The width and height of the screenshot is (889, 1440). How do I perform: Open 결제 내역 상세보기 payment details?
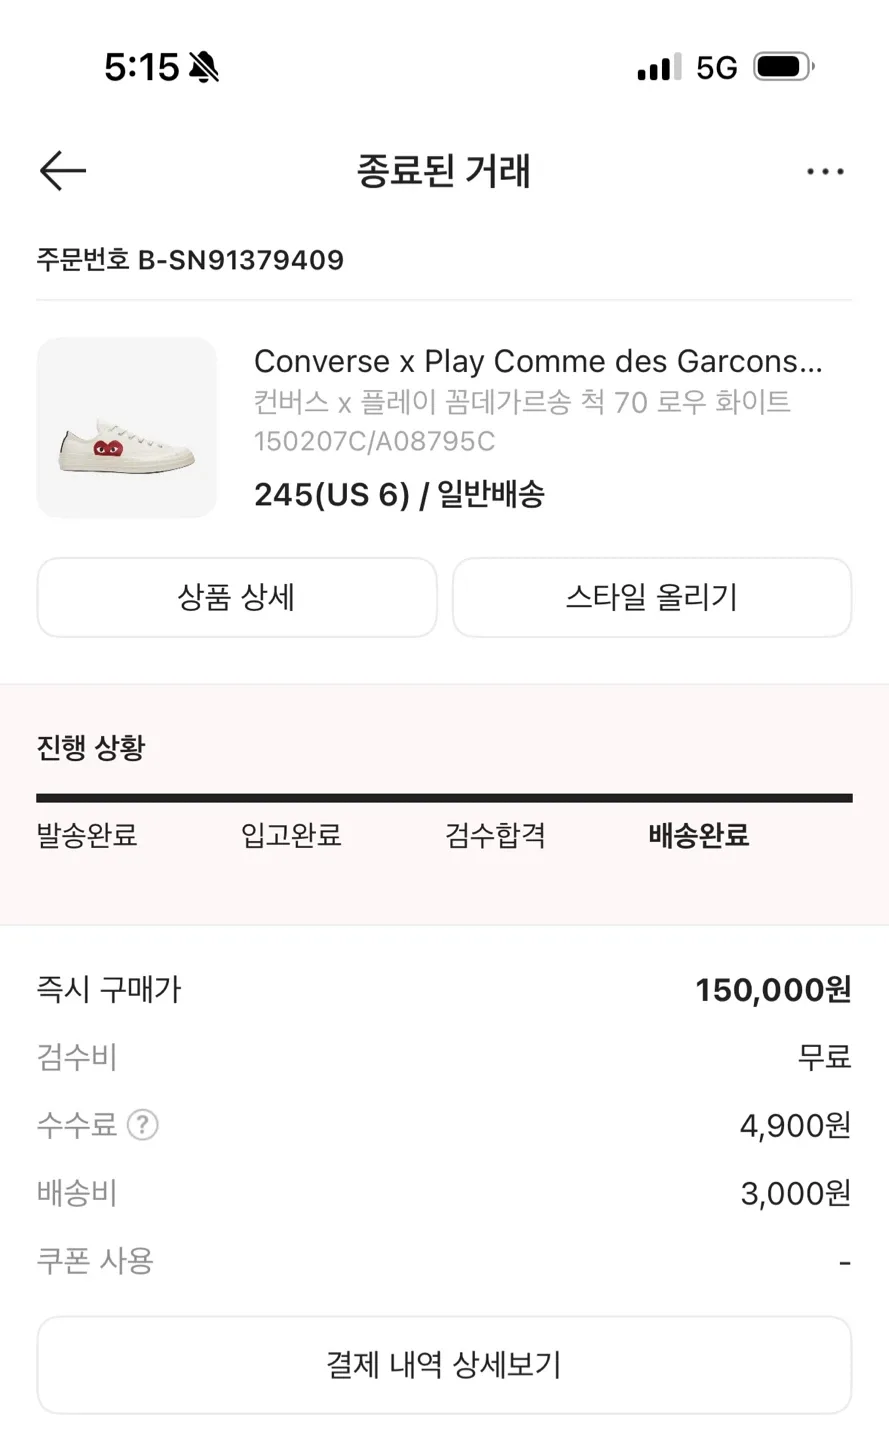pos(444,1365)
